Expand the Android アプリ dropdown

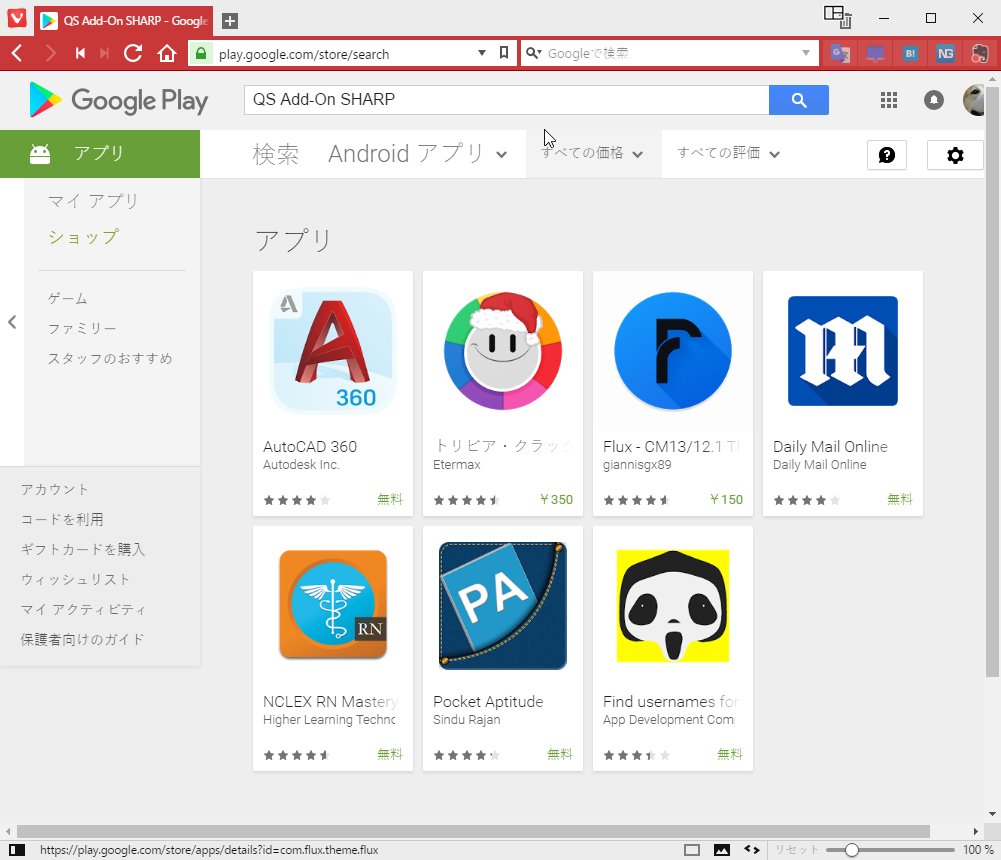[x=418, y=154]
